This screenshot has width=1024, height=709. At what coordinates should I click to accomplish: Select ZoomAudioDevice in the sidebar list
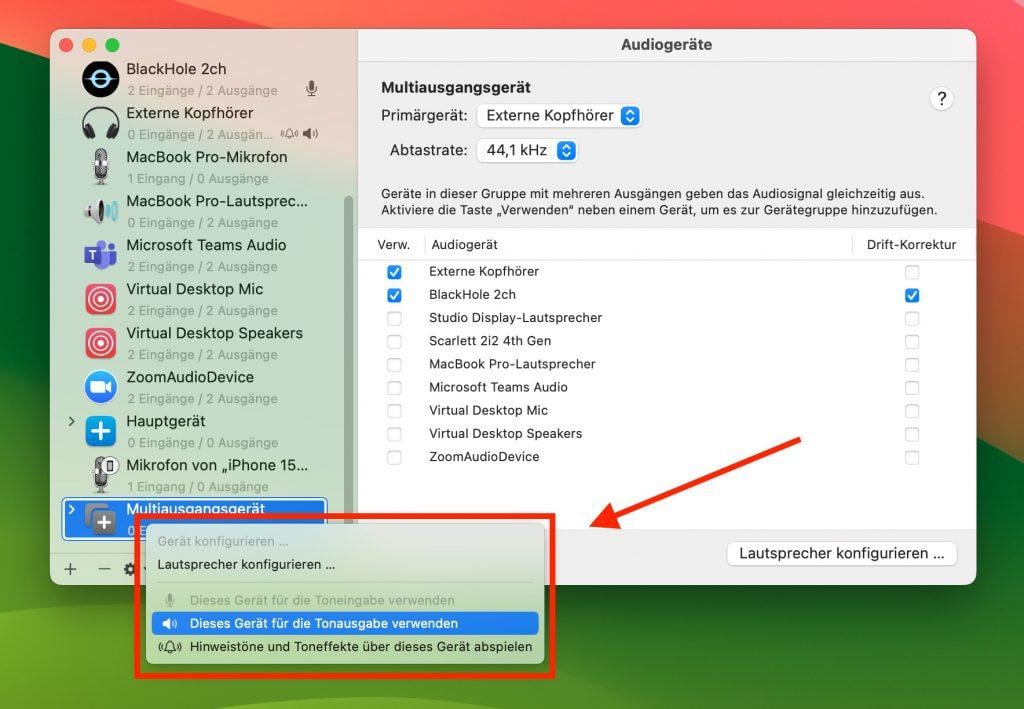pyautogui.click(x=196, y=387)
